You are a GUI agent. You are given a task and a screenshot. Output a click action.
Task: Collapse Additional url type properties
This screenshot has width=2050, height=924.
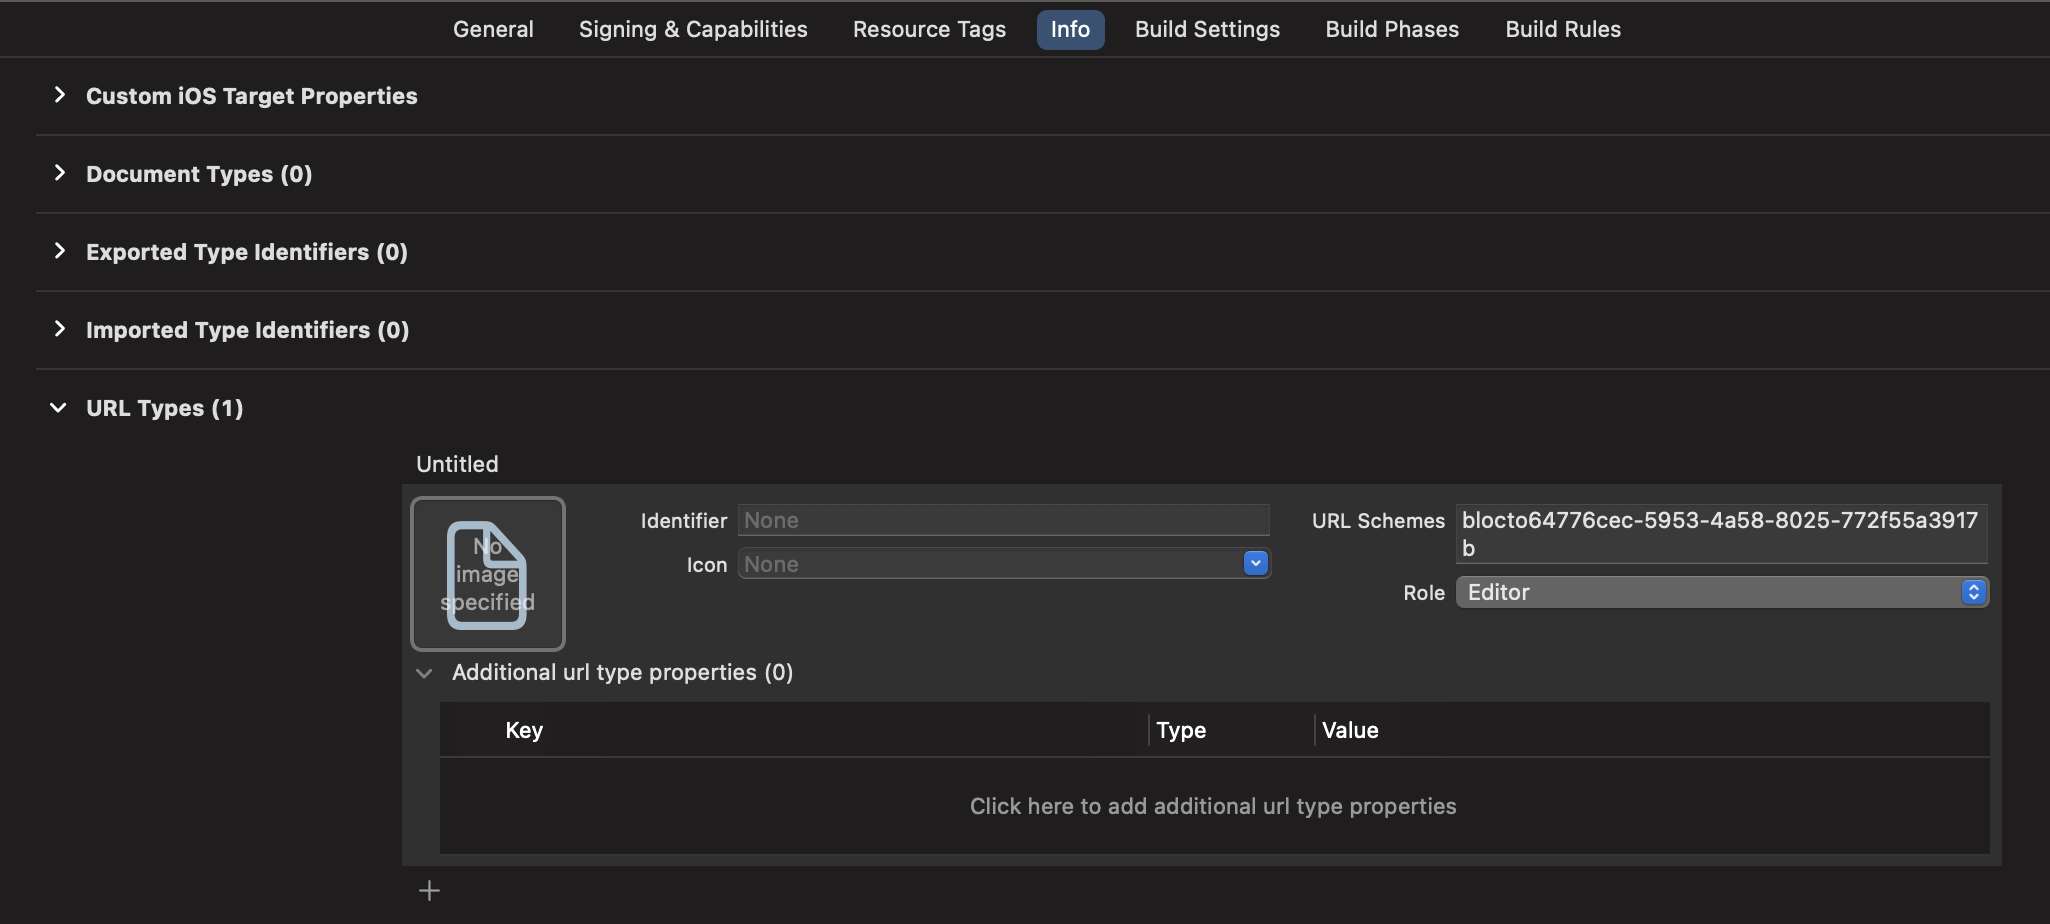point(424,673)
